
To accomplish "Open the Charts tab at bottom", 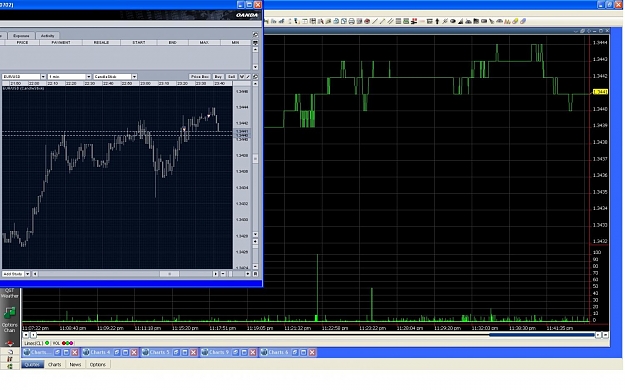I will (55, 364).
